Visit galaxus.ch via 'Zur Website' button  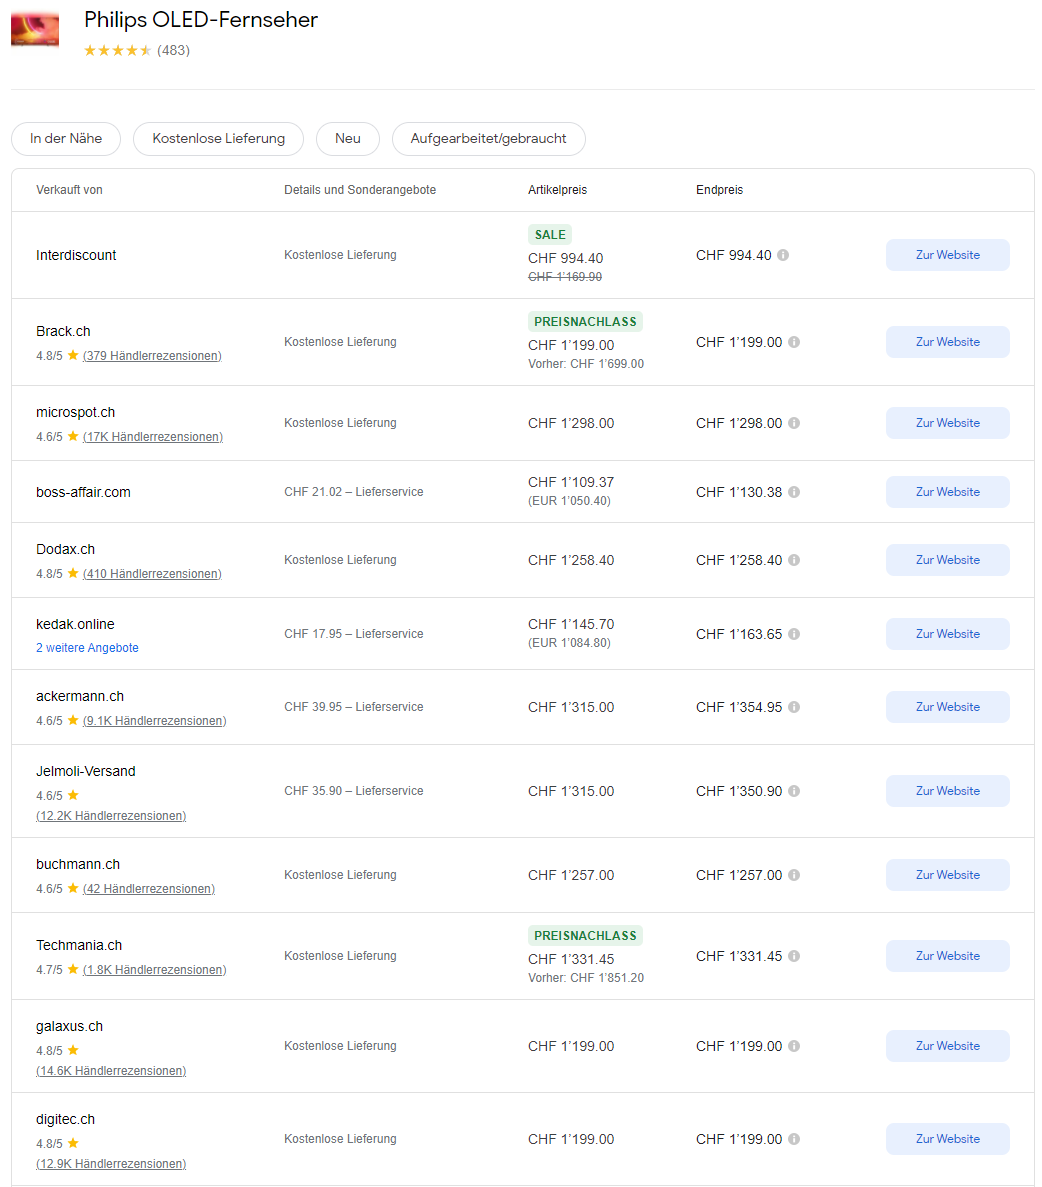click(947, 1046)
